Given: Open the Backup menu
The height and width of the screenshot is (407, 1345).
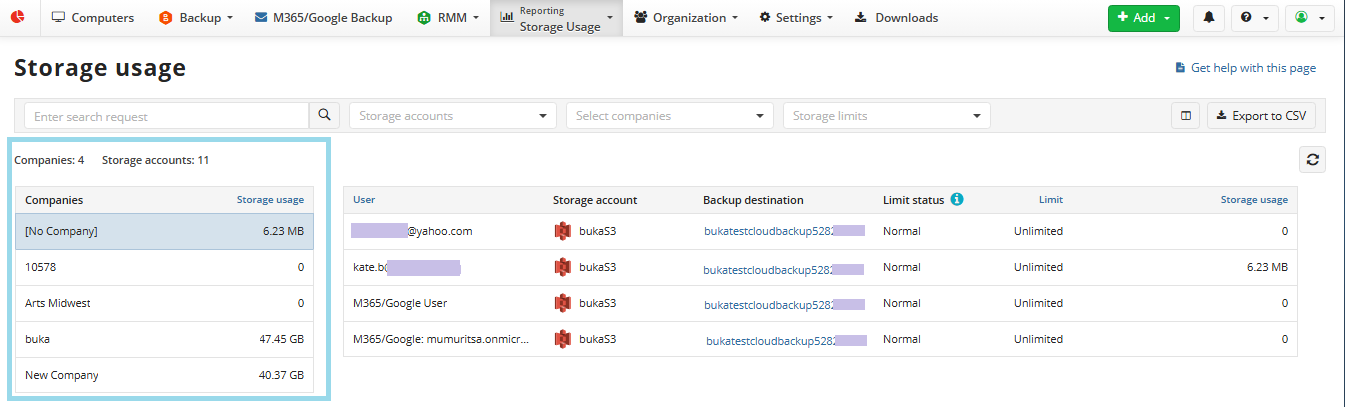Looking at the screenshot, I should click(x=196, y=18).
